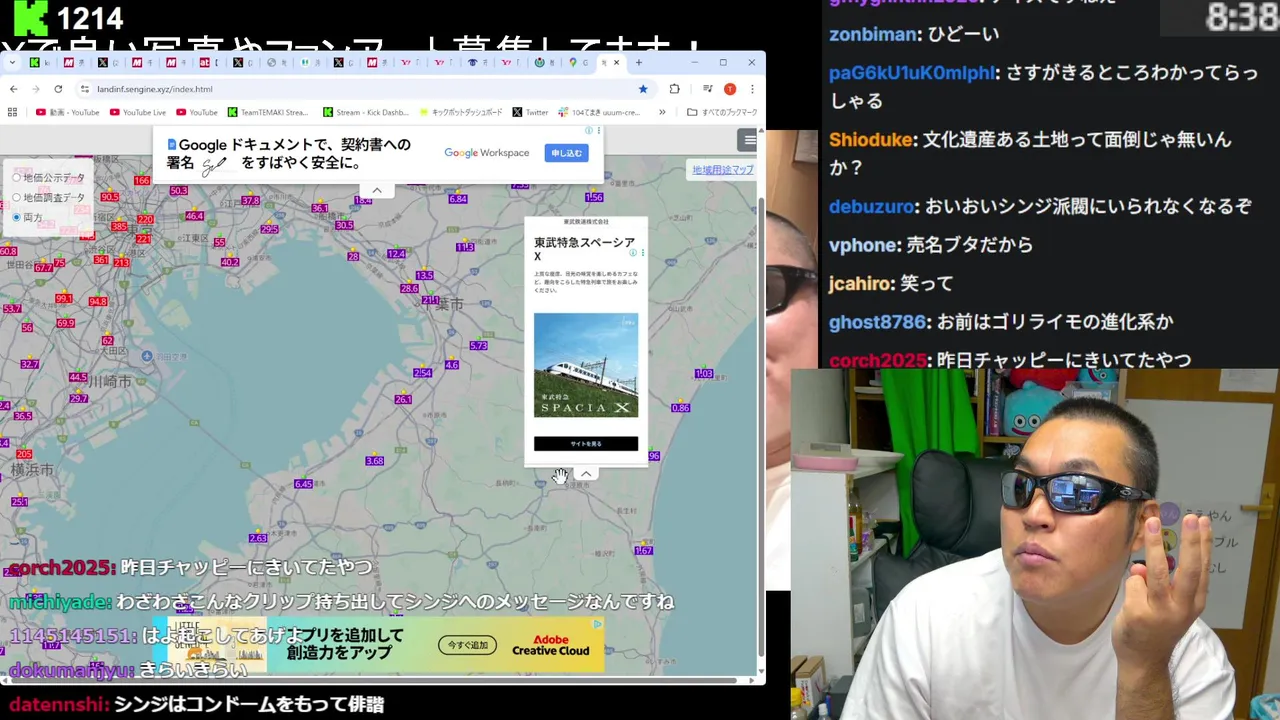Open the Google Workspace ad options dots
The width and height of the screenshot is (1280, 720).
599,130
